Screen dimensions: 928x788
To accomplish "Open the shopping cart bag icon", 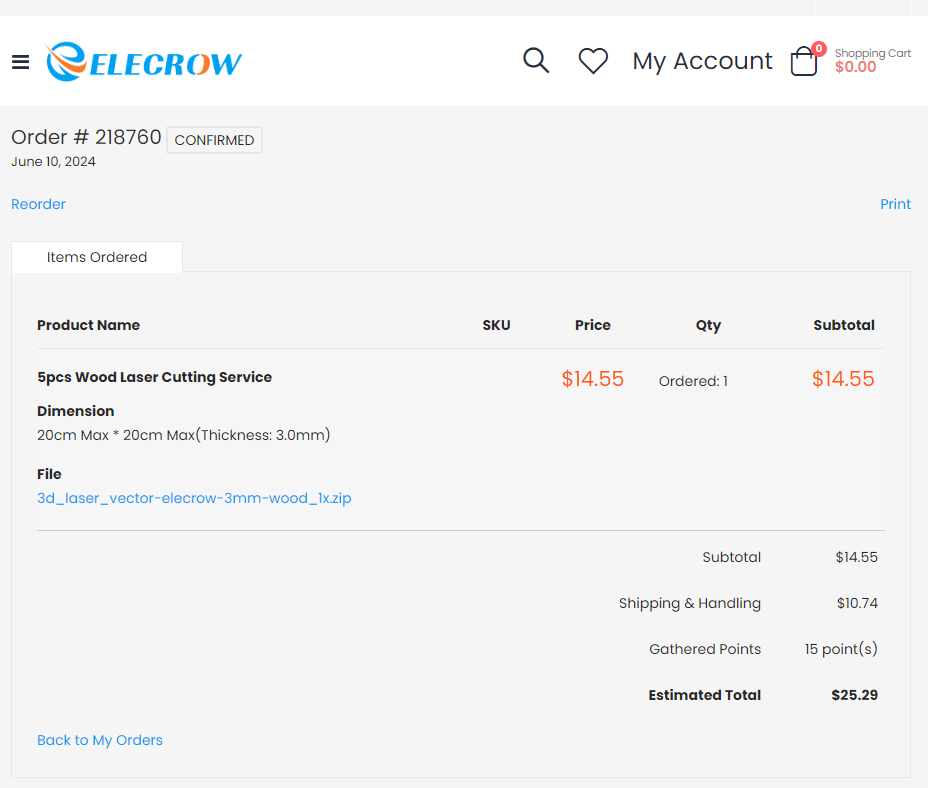I will [x=803, y=63].
